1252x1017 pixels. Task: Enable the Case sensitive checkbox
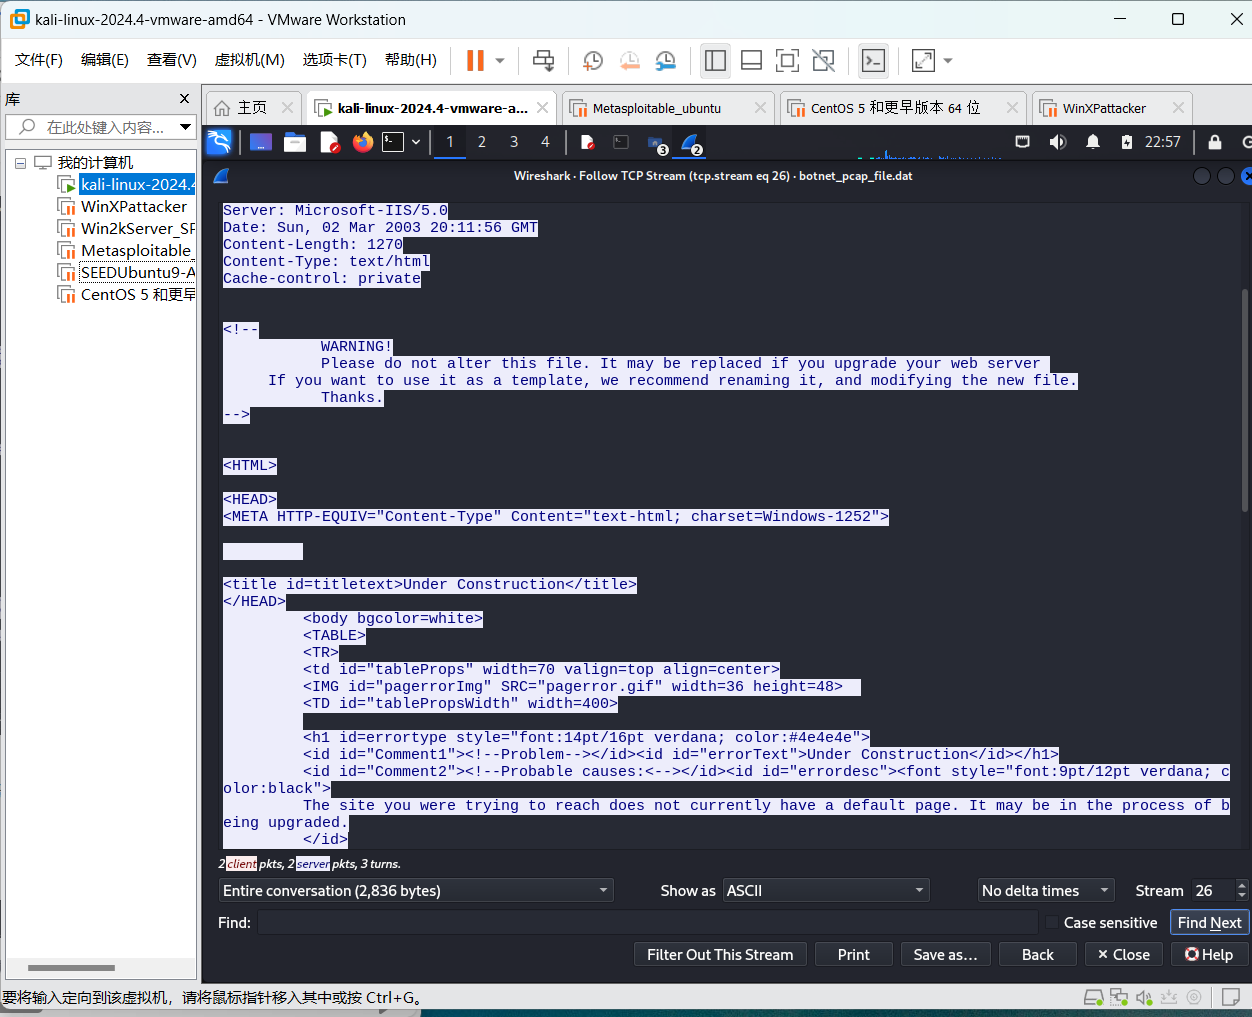[1052, 922]
